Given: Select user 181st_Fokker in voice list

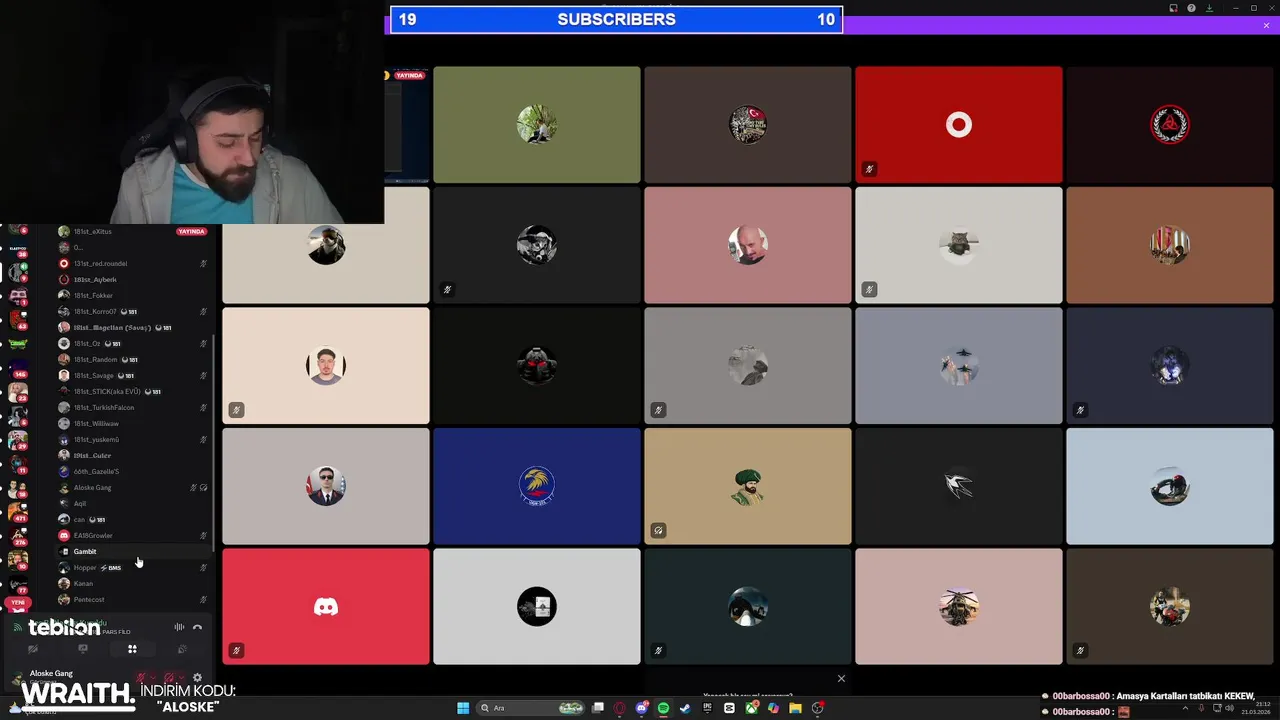Looking at the screenshot, I should click(133, 295).
